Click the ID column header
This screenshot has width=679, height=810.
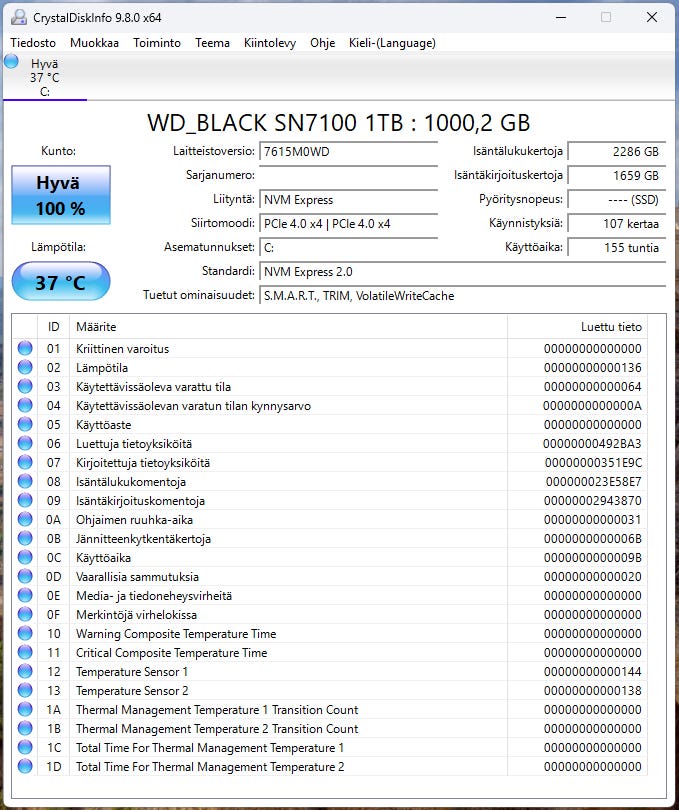click(x=53, y=327)
